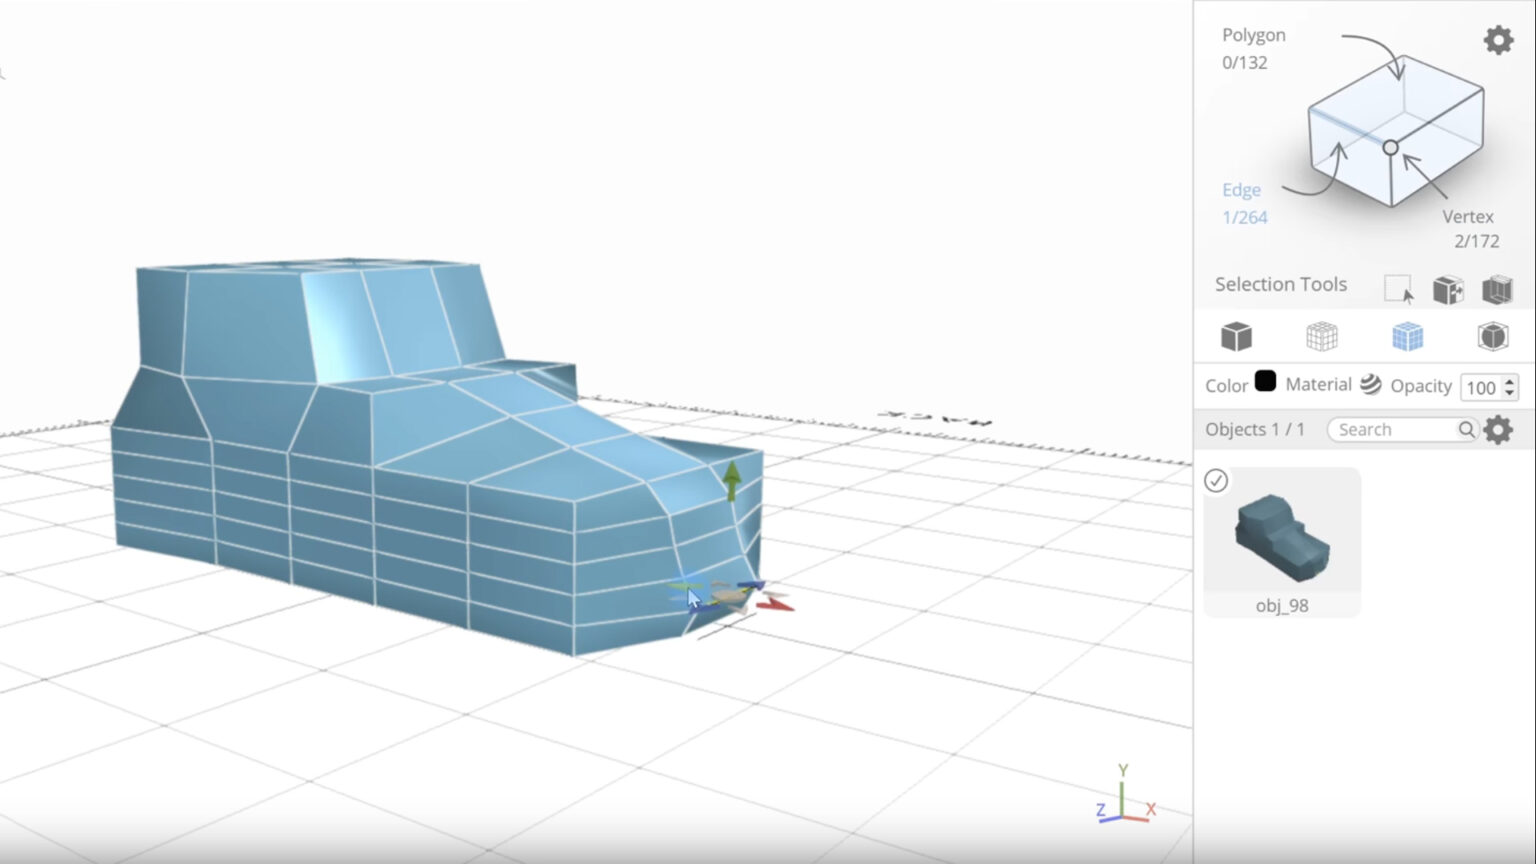Switch to Vertex selection mode
The image size is (1536, 864).
[1468, 217]
